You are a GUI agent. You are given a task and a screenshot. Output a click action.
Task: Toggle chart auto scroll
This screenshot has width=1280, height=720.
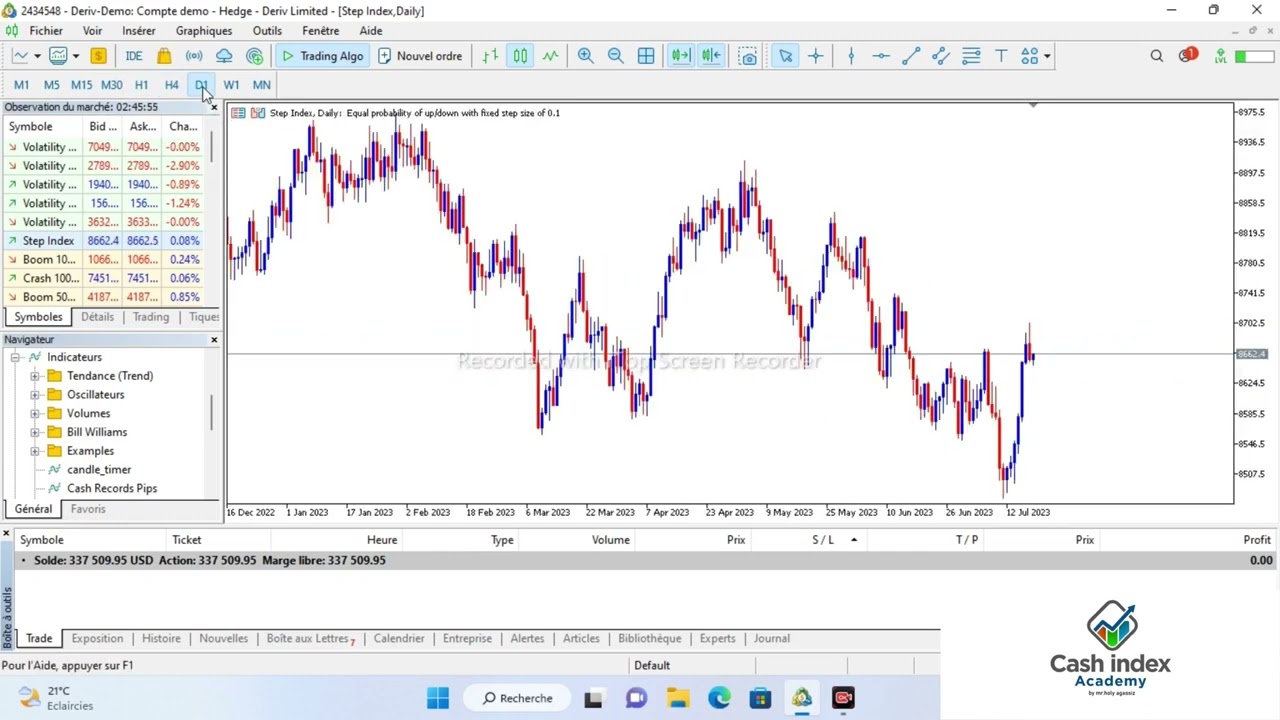pos(680,56)
